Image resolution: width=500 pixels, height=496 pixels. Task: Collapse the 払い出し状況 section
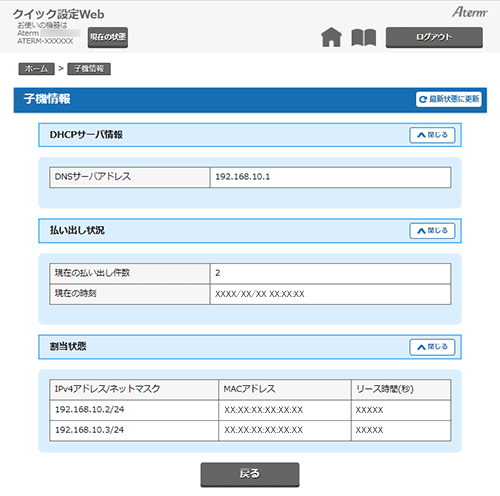pos(432,231)
